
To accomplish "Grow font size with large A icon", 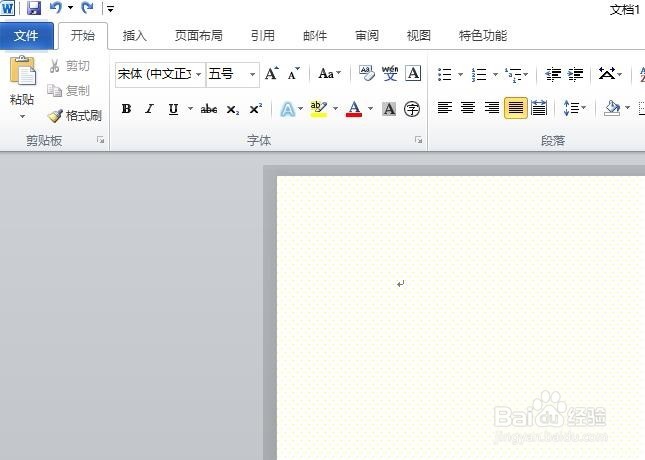I will [x=271, y=74].
